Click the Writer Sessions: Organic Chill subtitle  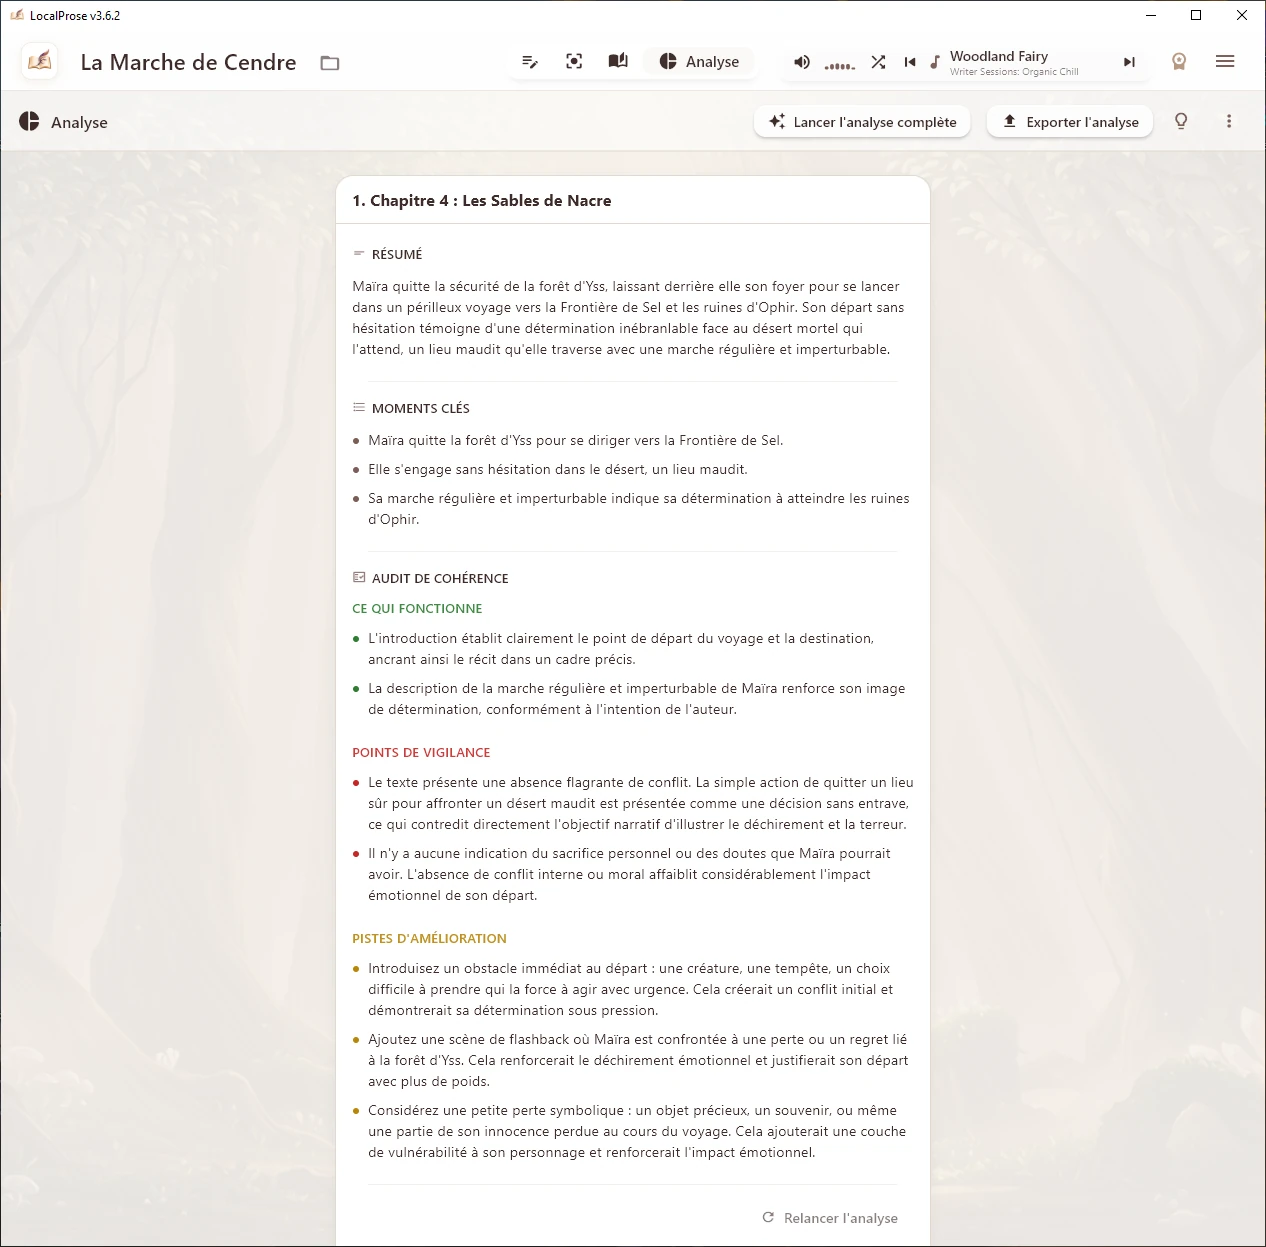1014,72
